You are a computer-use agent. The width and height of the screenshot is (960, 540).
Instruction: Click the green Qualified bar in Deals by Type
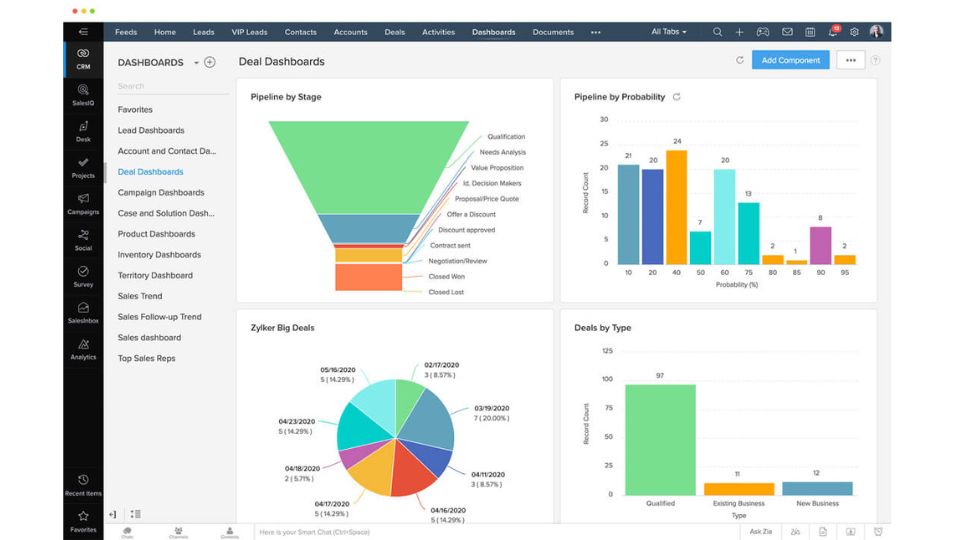point(660,439)
